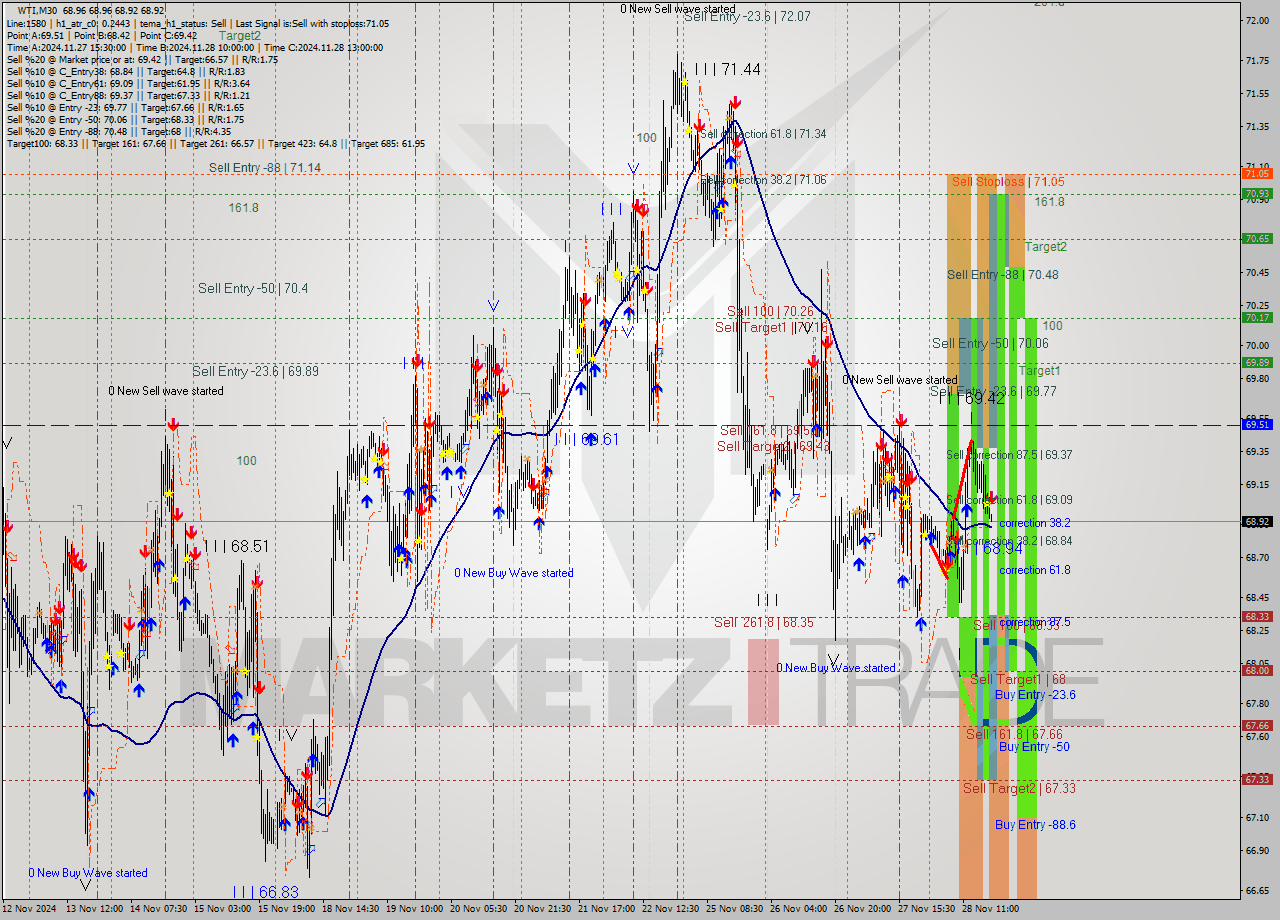This screenshot has width=1280, height=920.
Task: Click the 'Buy Entry -23.6' label
Action: [x=1035, y=694]
